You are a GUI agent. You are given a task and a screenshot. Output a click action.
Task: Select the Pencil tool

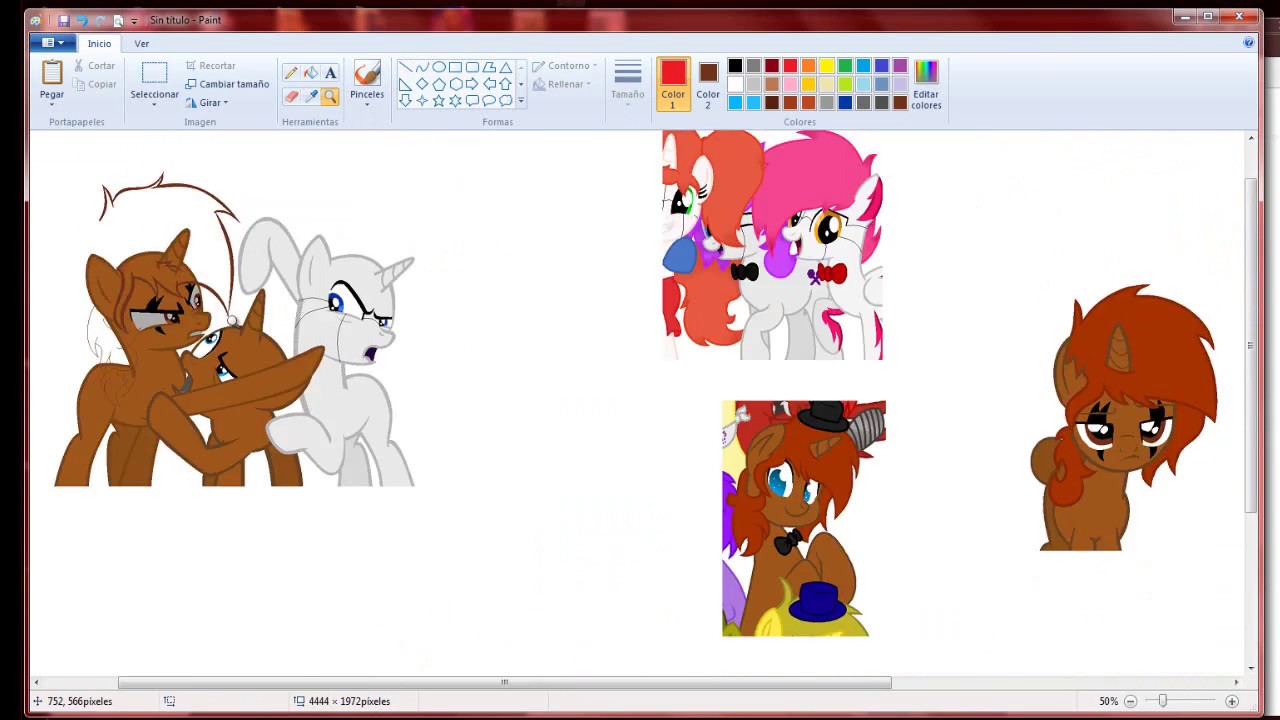pyautogui.click(x=291, y=73)
